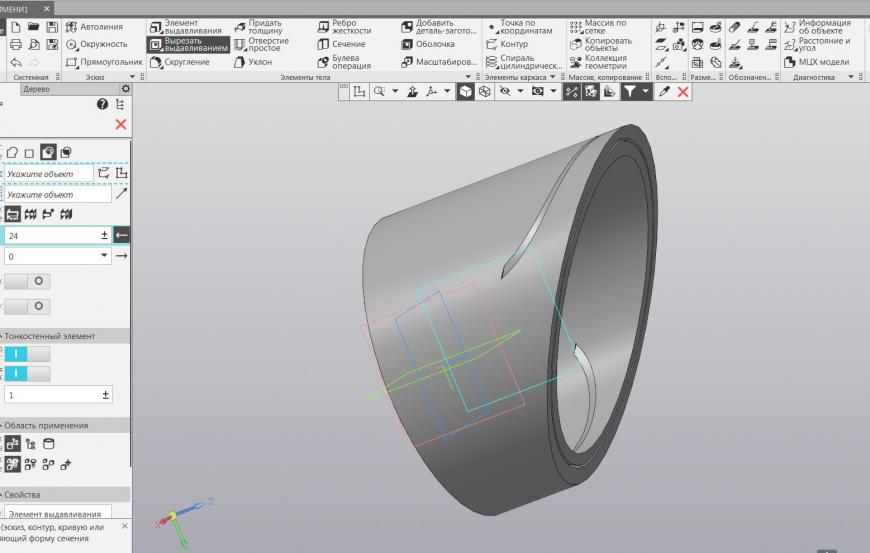
Task: Expand the Диагностика panel arrow
Action: (x=851, y=77)
